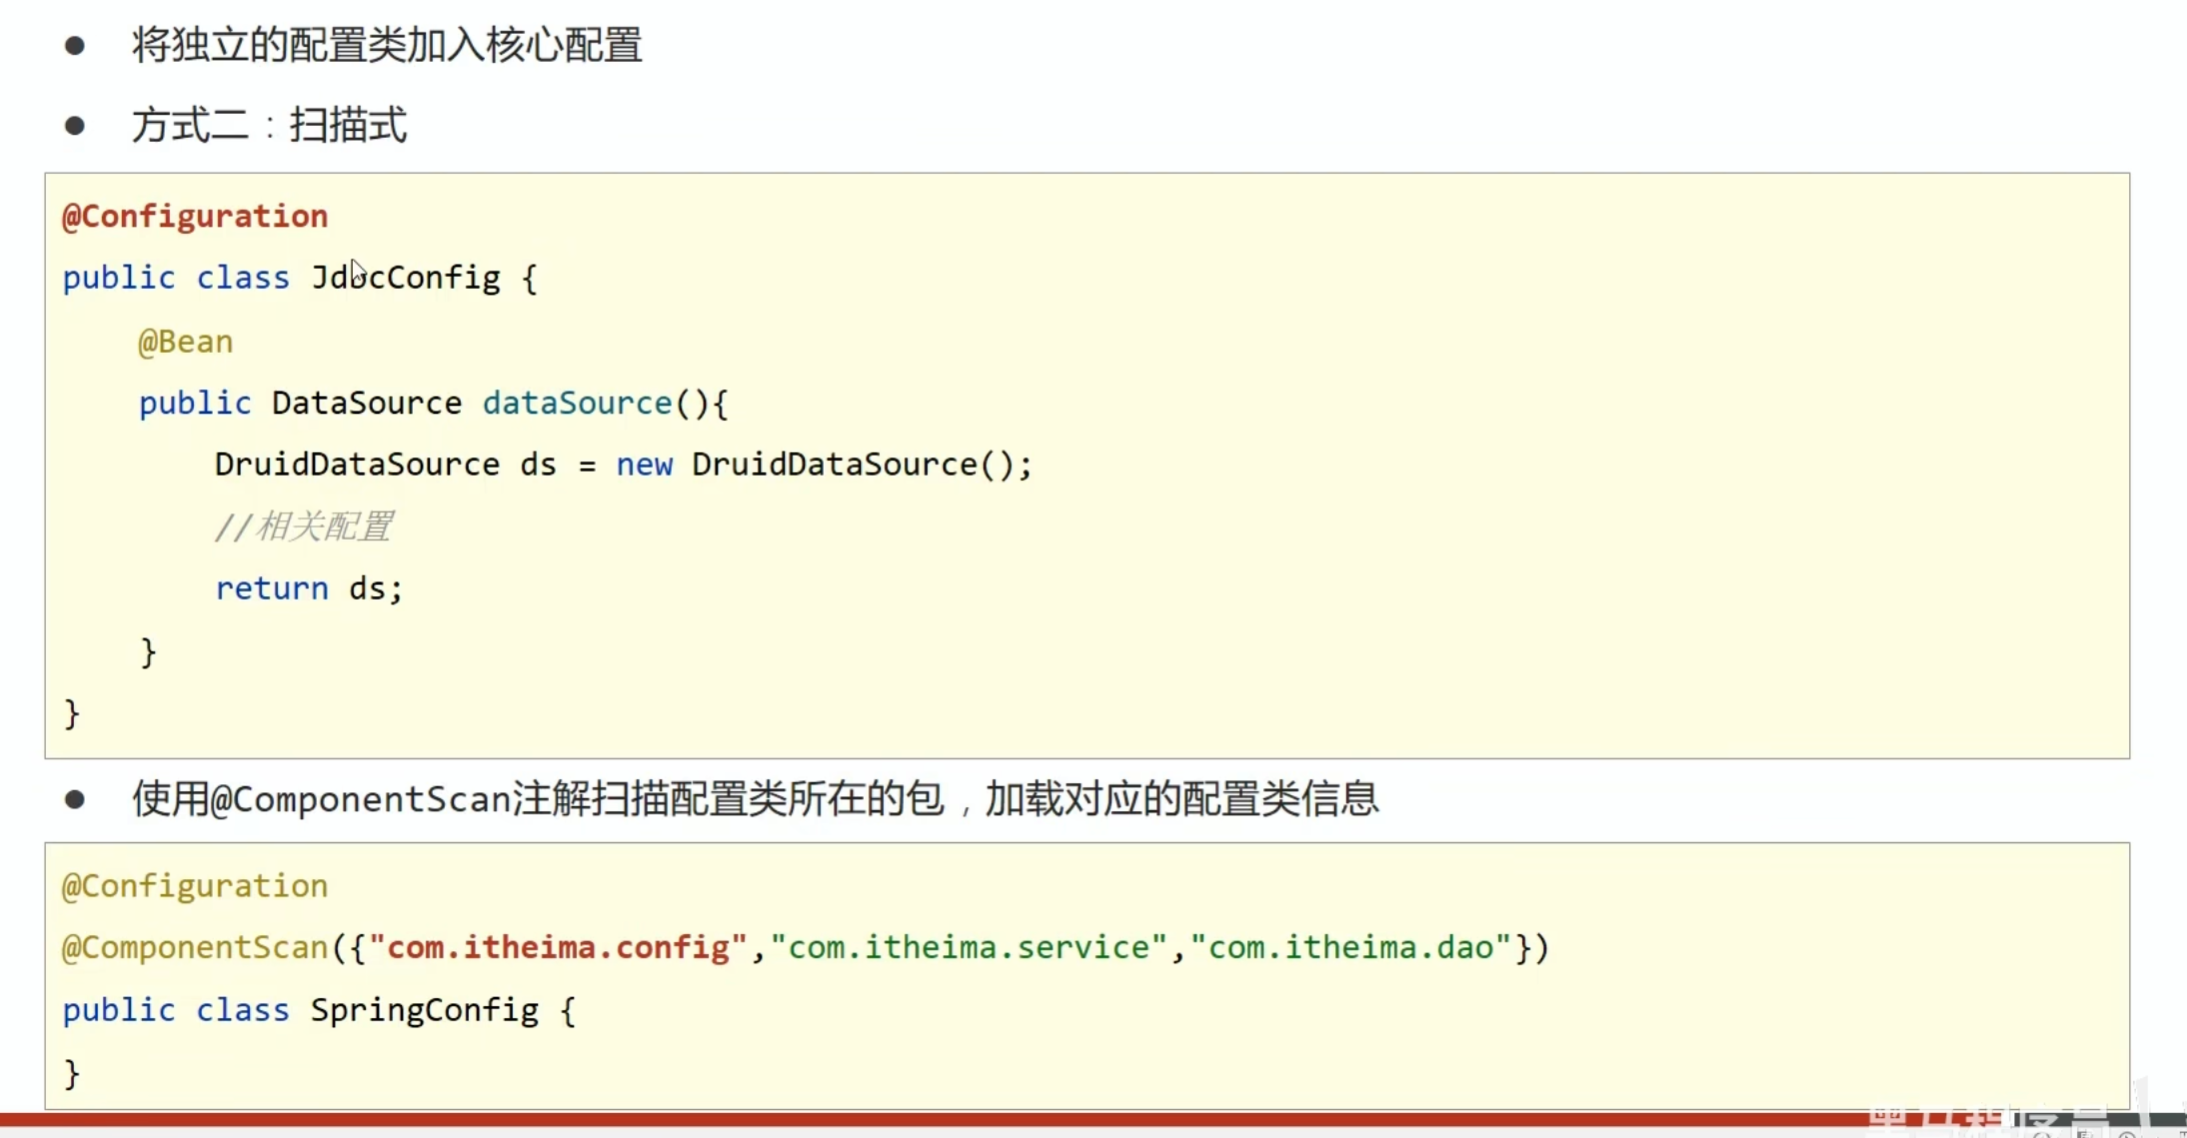The width and height of the screenshot is (2187, 1138).
Task: Click the "com.itheima.service" string
Action: click(968, 947)
